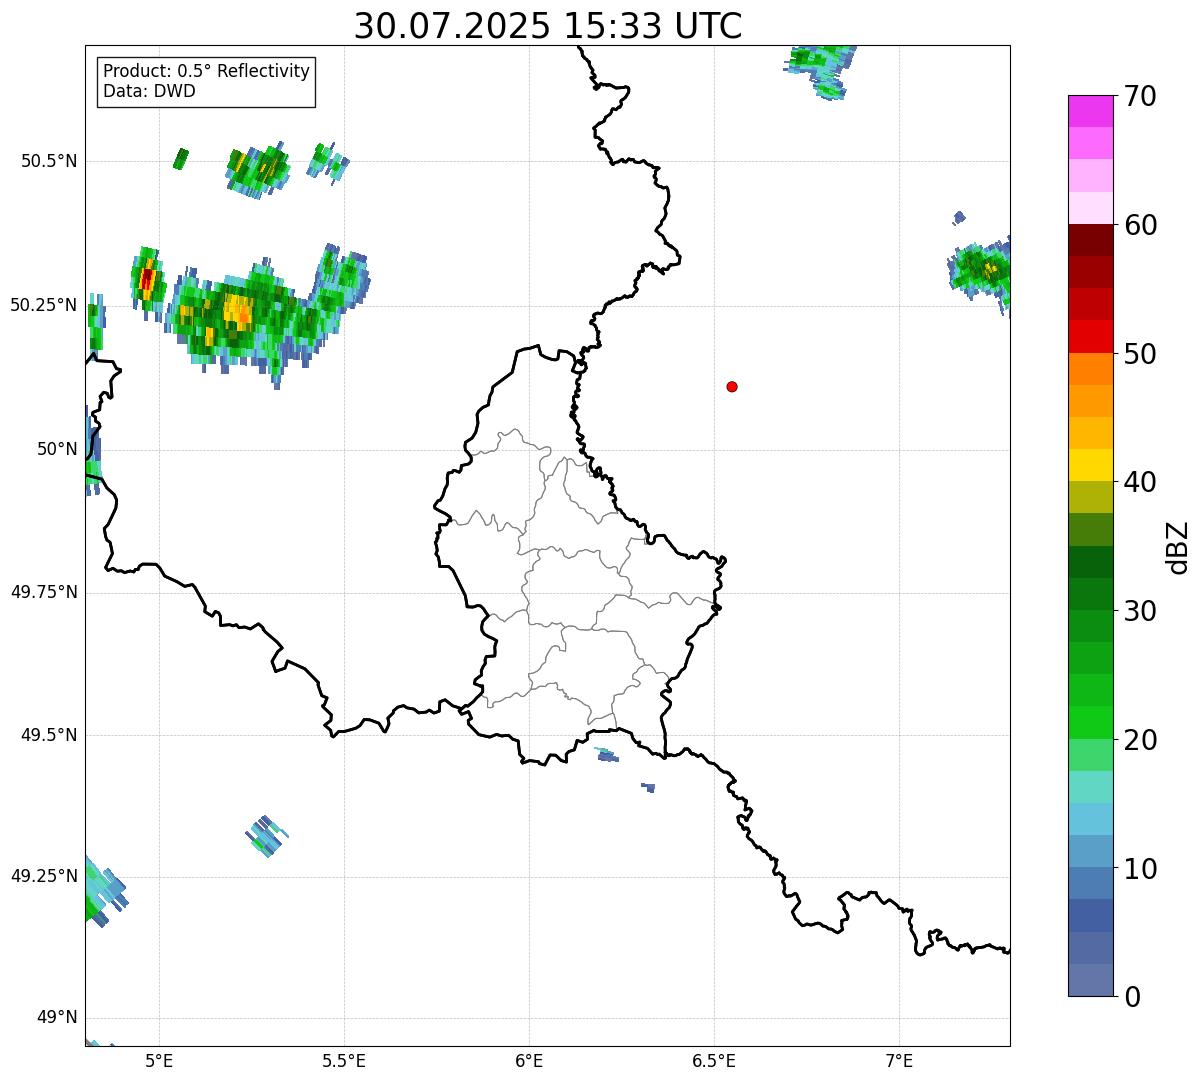Screen dimensions: 1202x1081
Task: Click the "50°N" latitude label
Action: pyautogui.click(x=57, y=449)
